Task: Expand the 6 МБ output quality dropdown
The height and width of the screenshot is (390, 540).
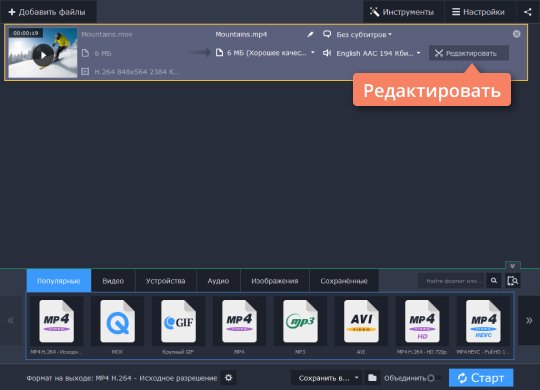Action: point(270,53)
